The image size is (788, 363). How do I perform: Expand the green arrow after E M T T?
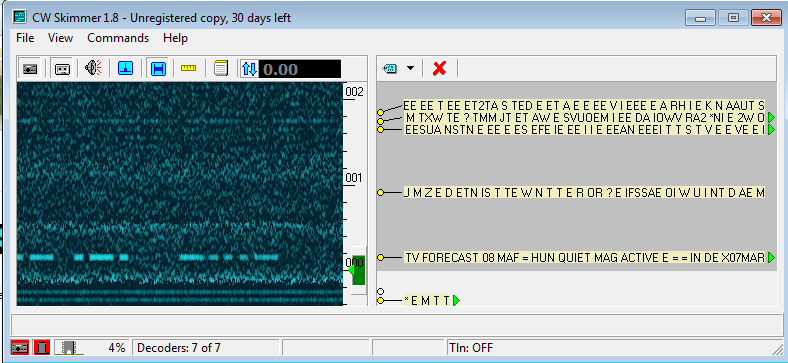(456, 301)
